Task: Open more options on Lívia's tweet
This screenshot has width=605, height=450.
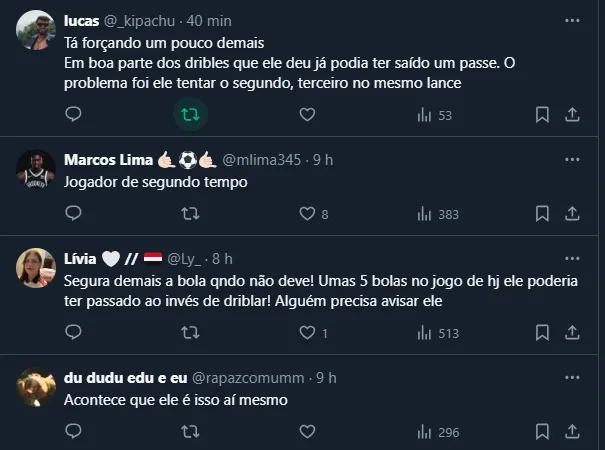Action: [x=572, y=255]
